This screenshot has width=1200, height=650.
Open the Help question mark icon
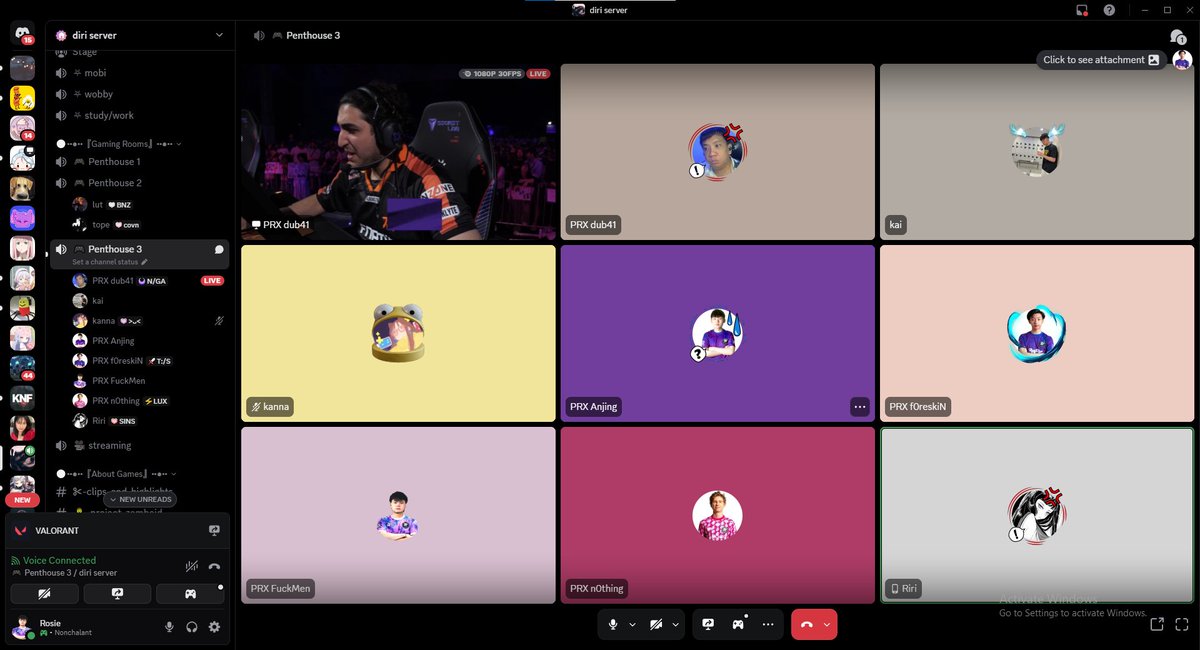pyautogui.click(x=1109, y=10)
